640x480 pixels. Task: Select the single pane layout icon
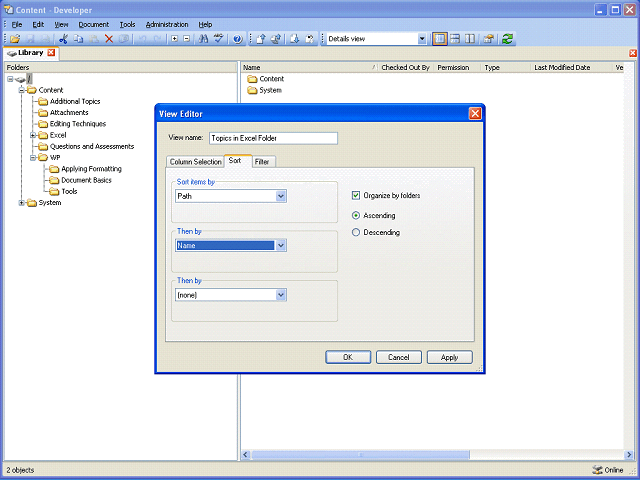440,39
